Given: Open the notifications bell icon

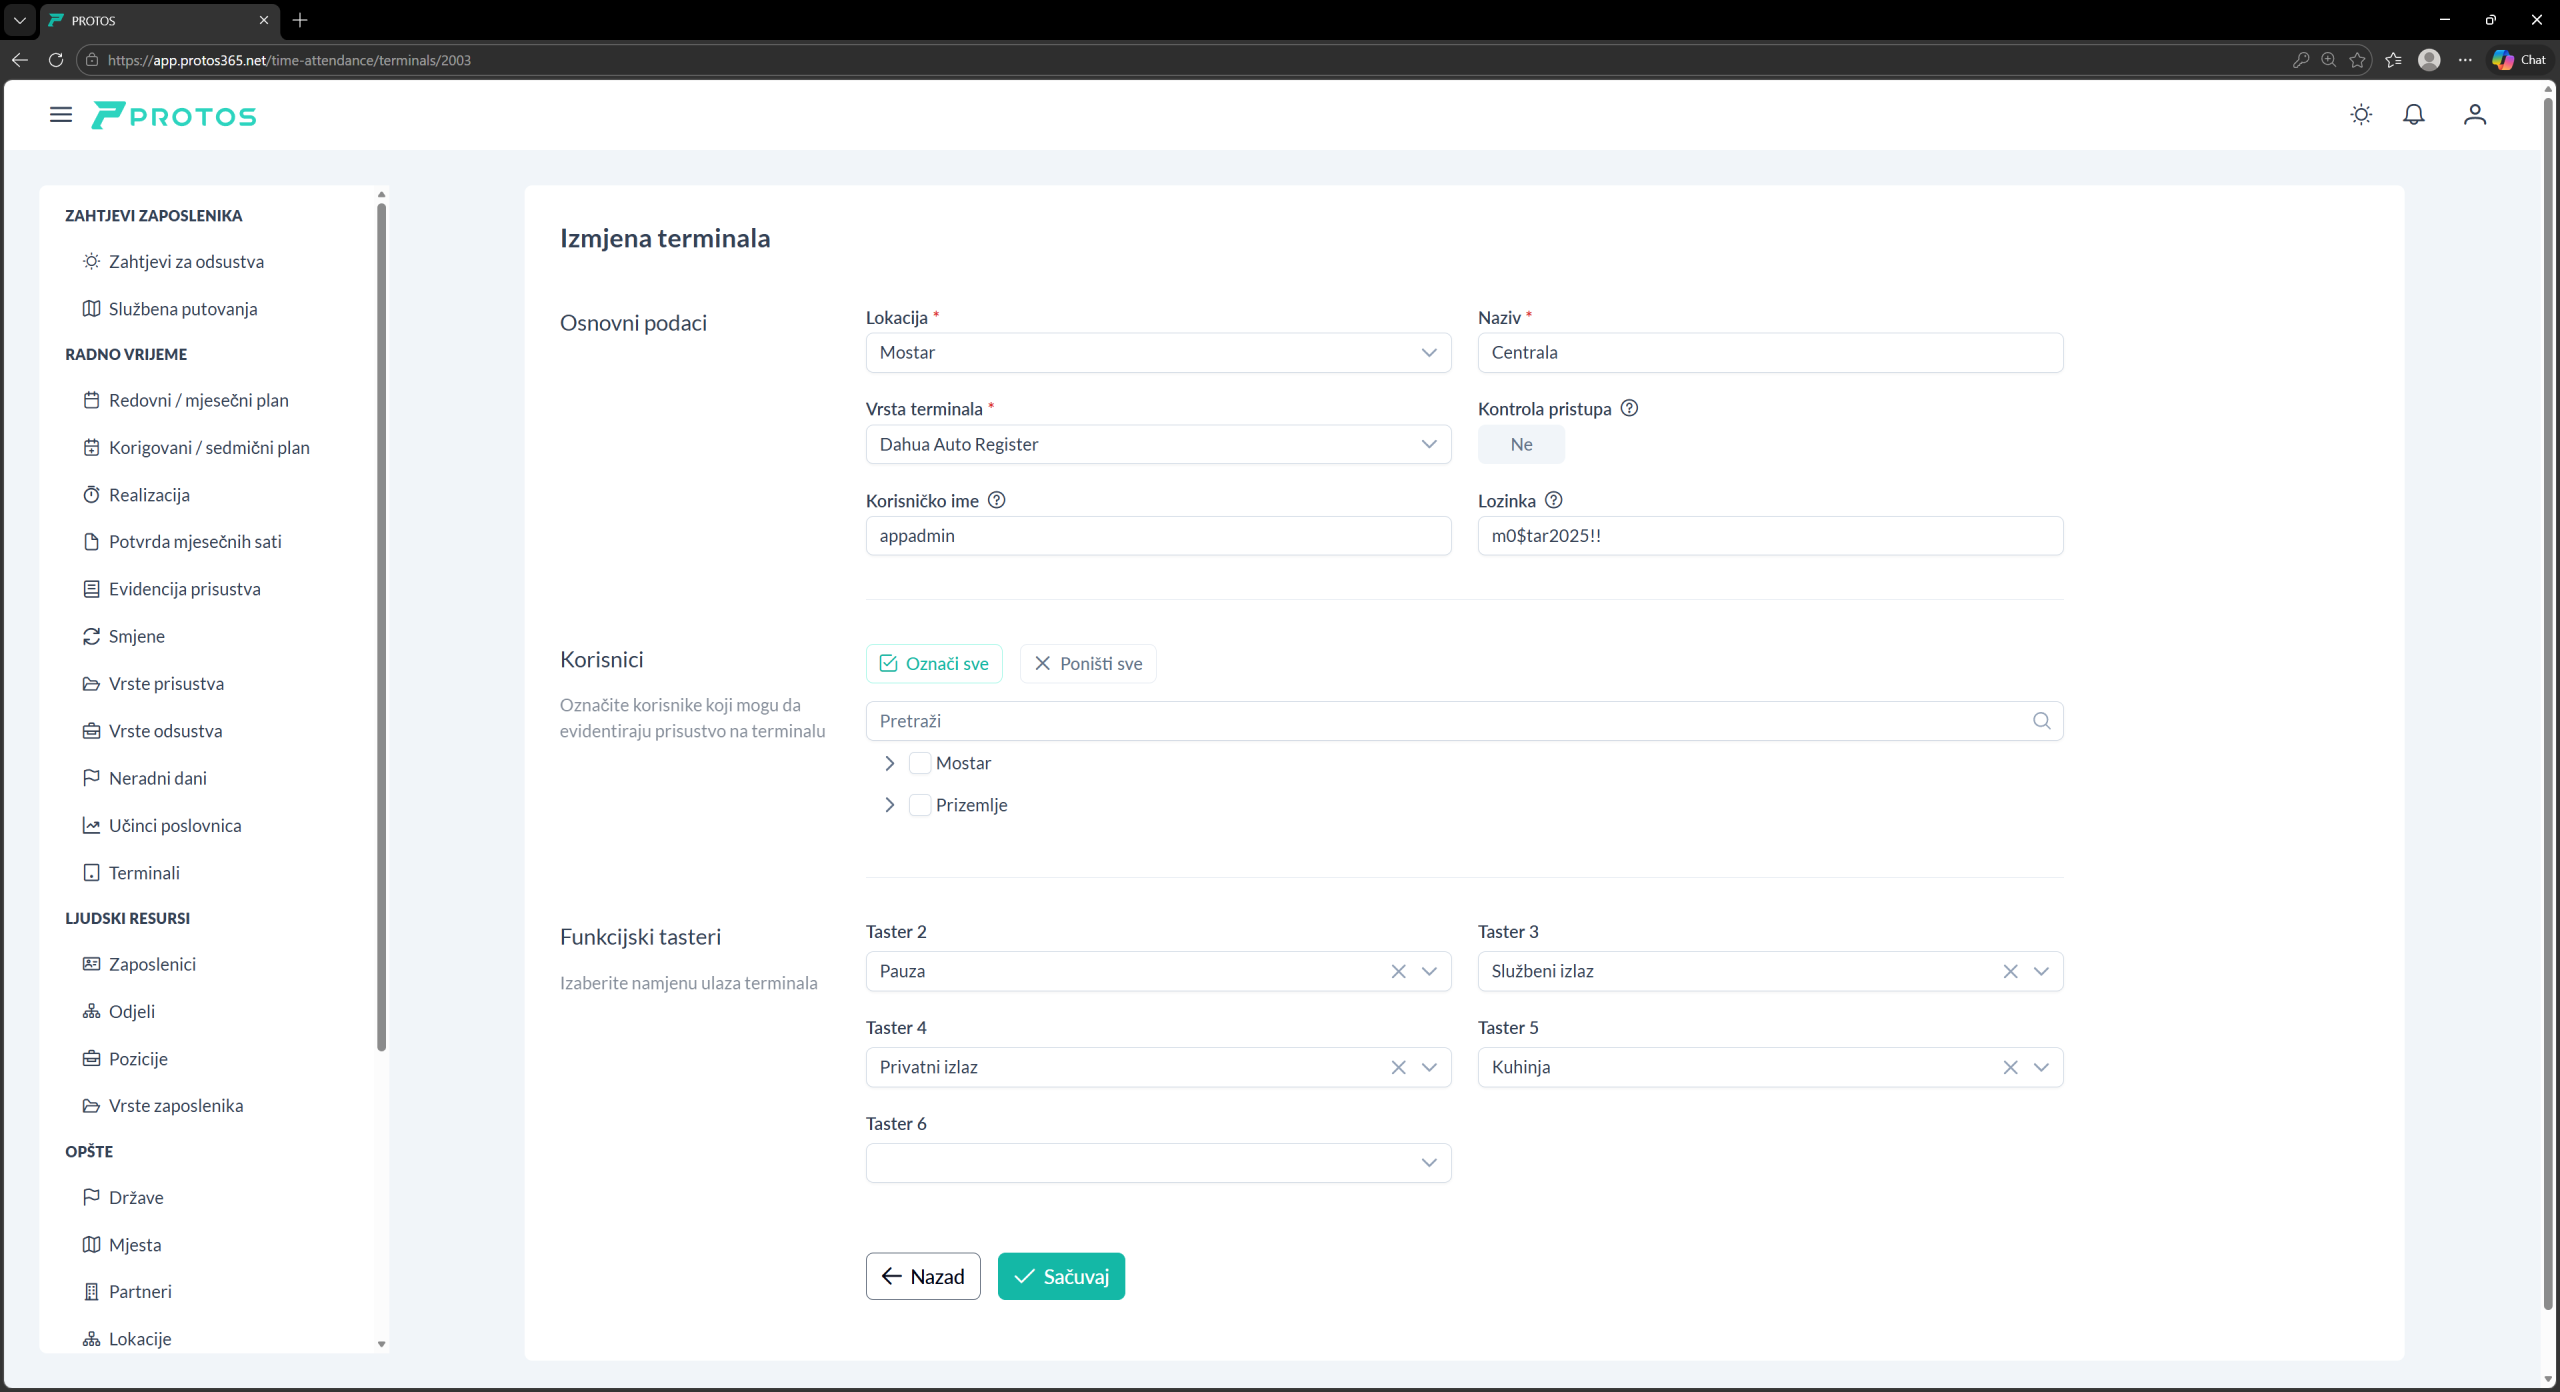Looking at the screenshot, I should [2414, 115].
